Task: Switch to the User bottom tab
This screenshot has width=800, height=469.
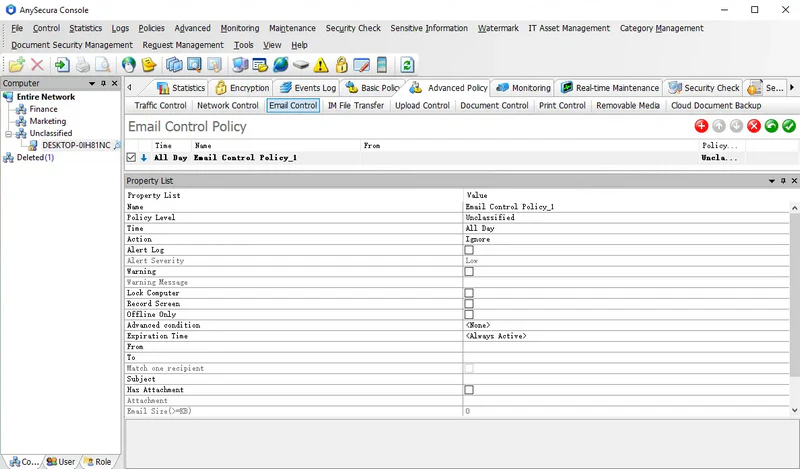Action: click(61, 461)
